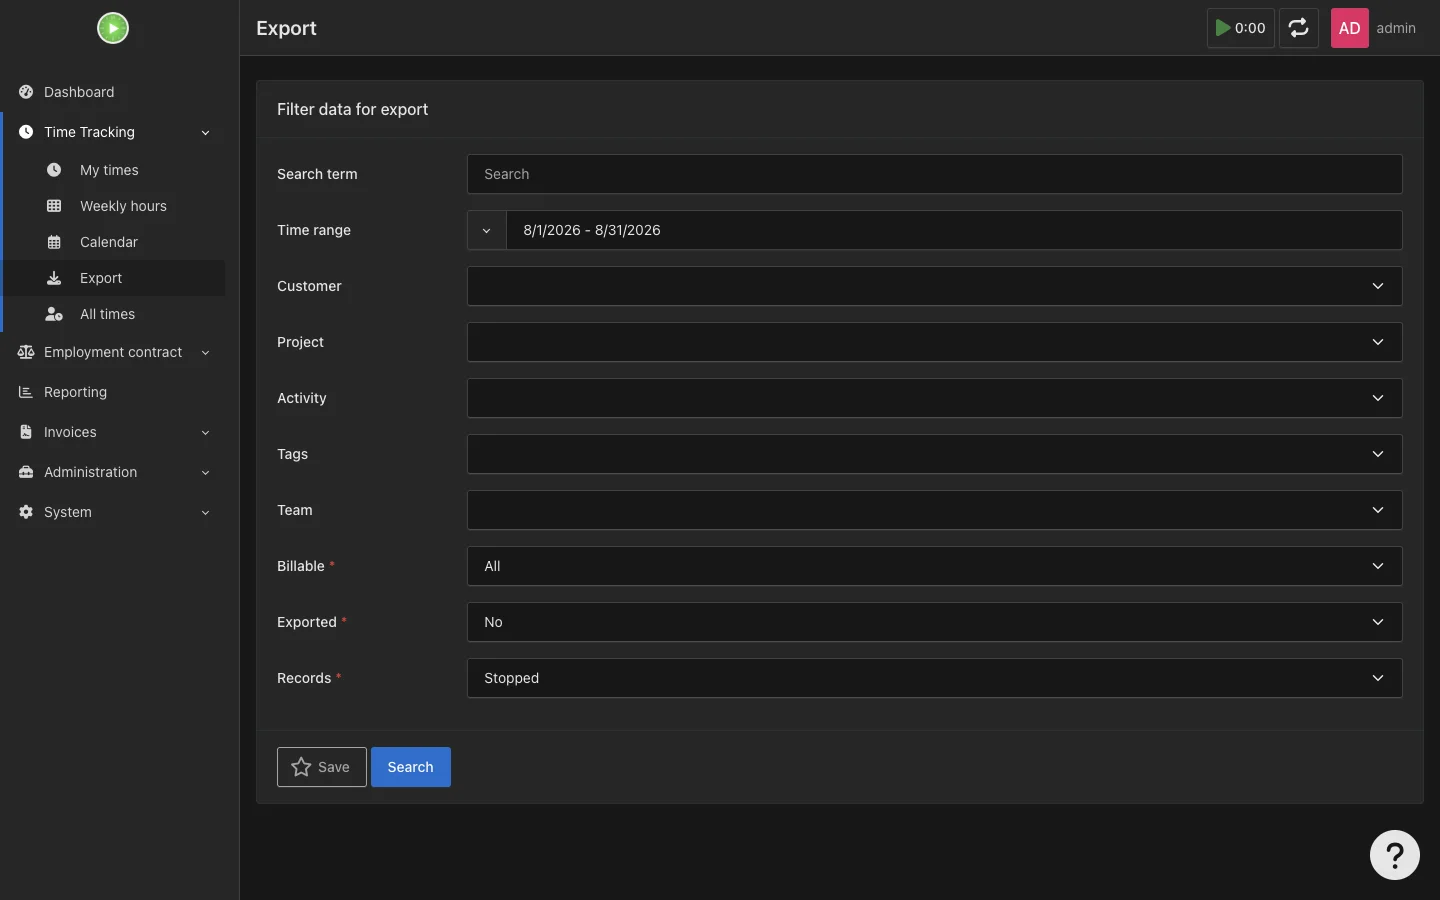Open Calendar menu item

coord(113,242)
